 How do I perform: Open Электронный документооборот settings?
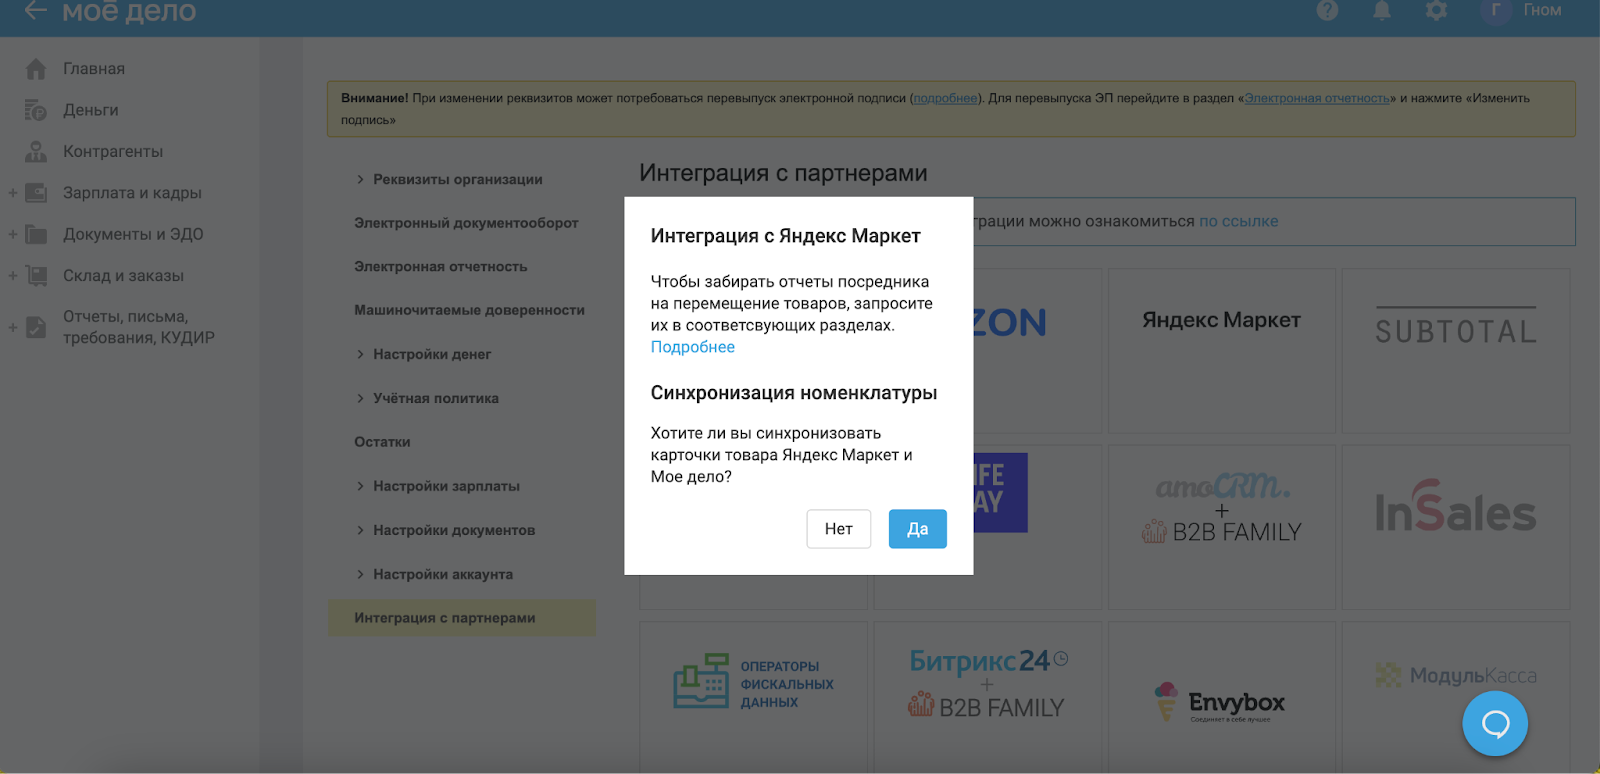pyautogui.click(x=466, y=223)
